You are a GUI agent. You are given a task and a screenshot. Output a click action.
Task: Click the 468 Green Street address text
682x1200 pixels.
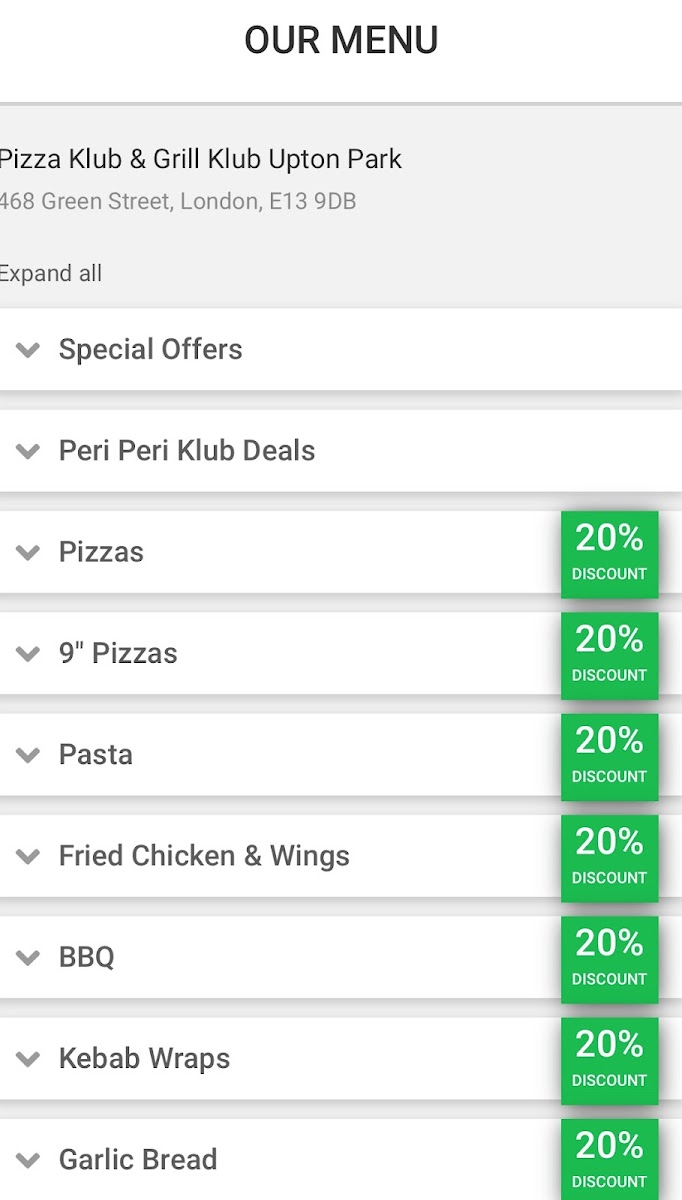tap(178, 201)
